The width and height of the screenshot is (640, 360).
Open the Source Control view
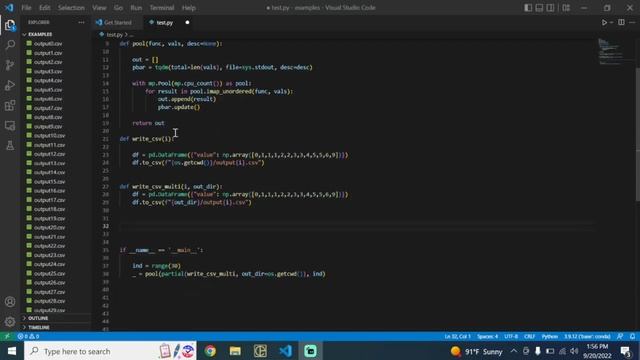[x=10, y=65]
